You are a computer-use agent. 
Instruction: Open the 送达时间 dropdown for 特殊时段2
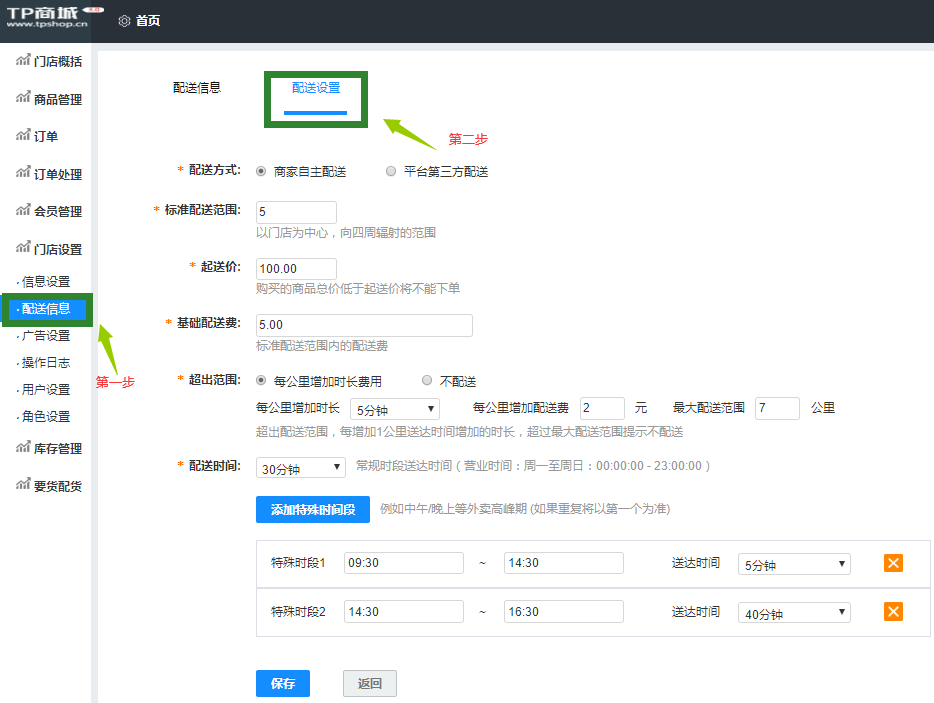click(793, 611)
